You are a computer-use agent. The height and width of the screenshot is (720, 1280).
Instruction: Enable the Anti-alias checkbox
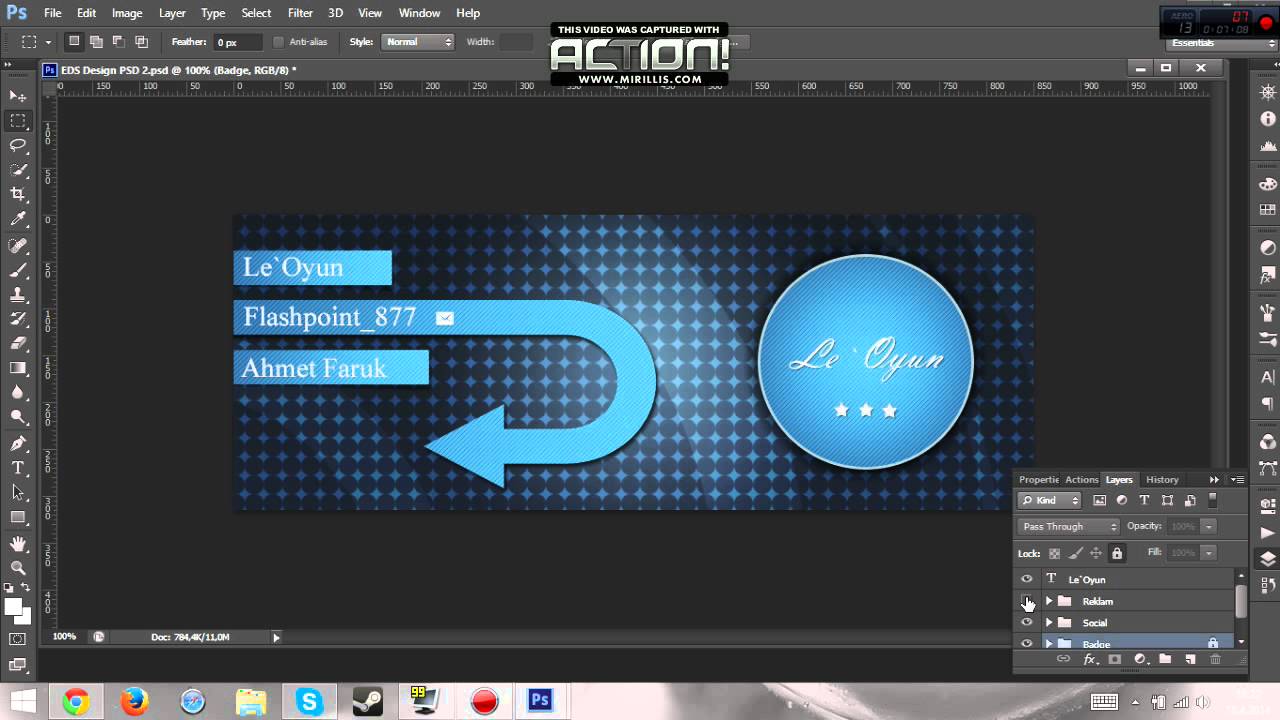coord(279,42)
